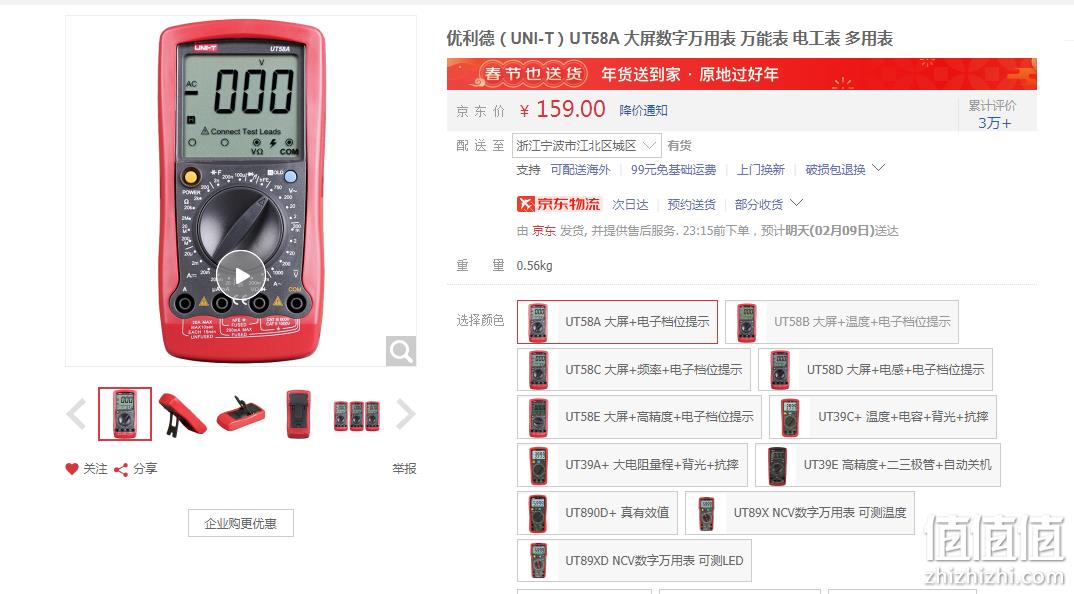Show next thumbnails with the right arrow
This screenshot has height=594, width=1074.
click(405, 414)
